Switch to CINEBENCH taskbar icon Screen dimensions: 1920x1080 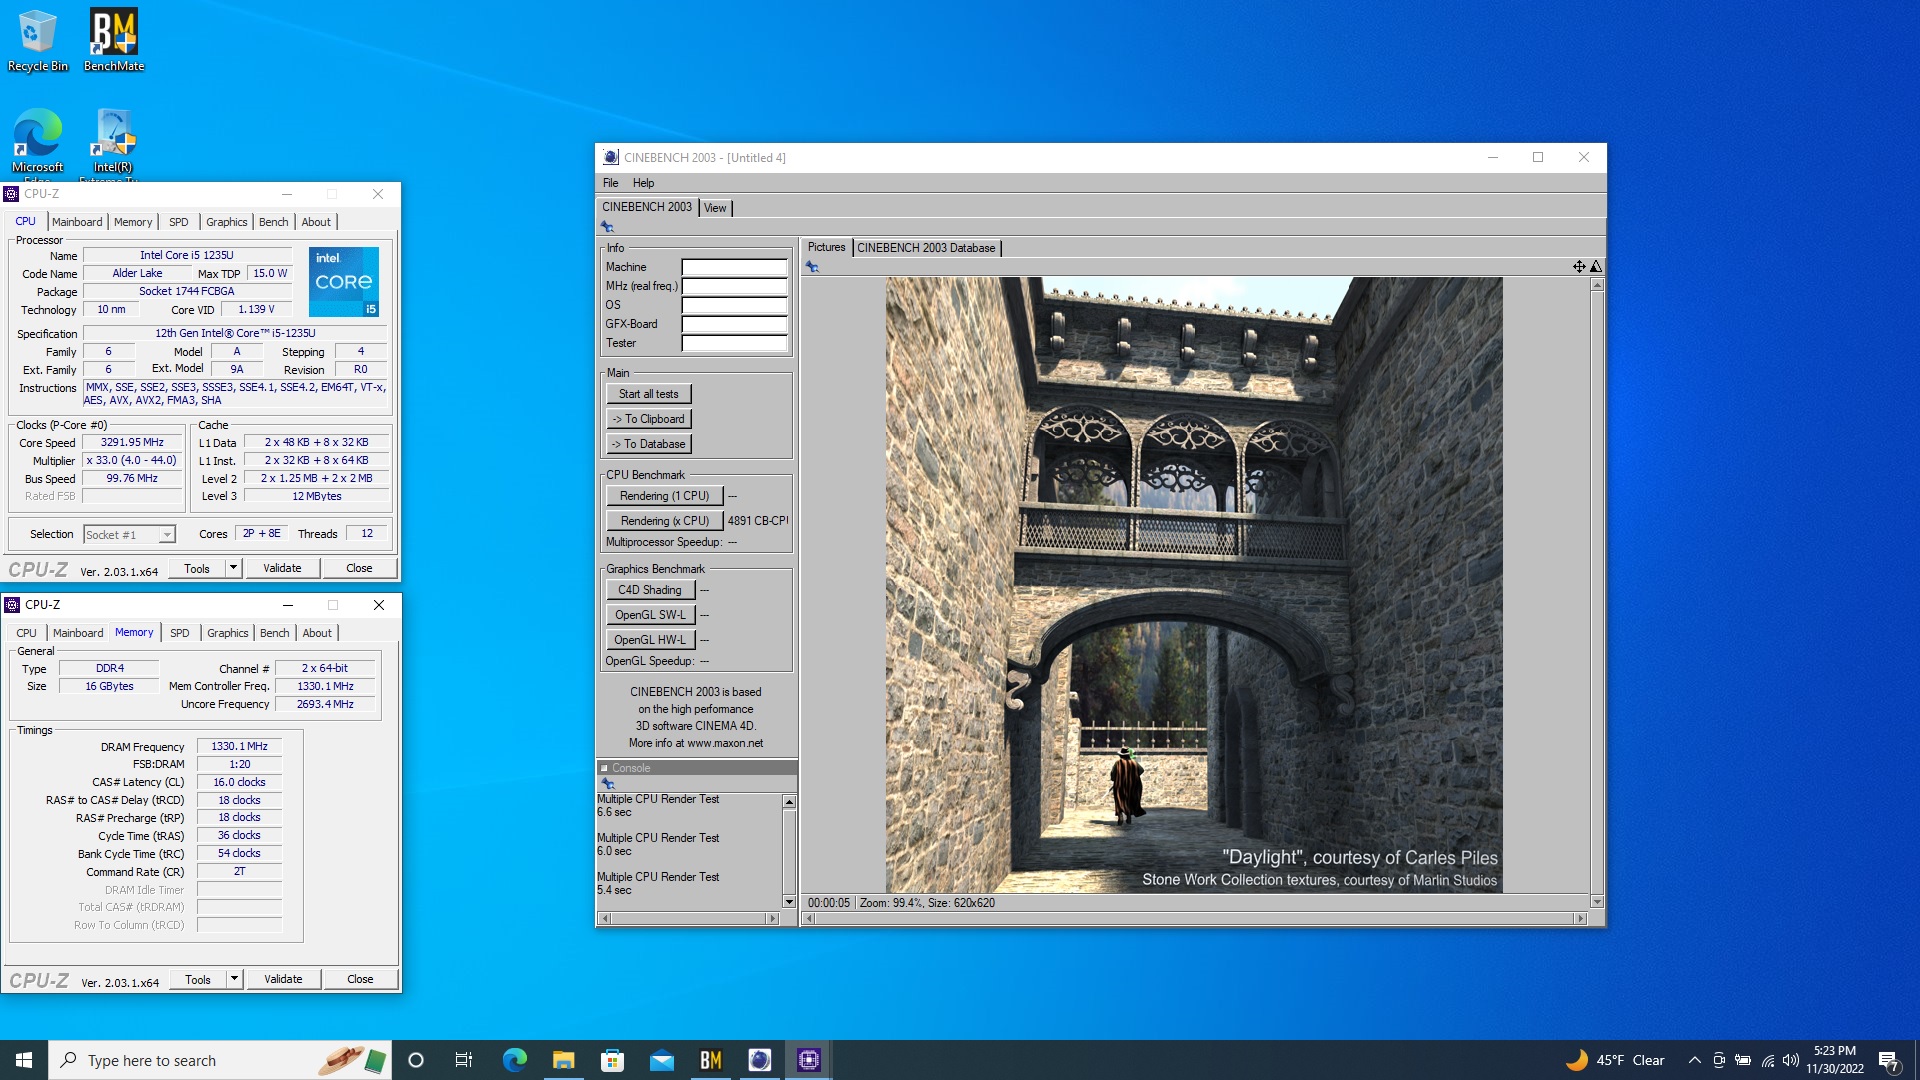point(759,1060)
